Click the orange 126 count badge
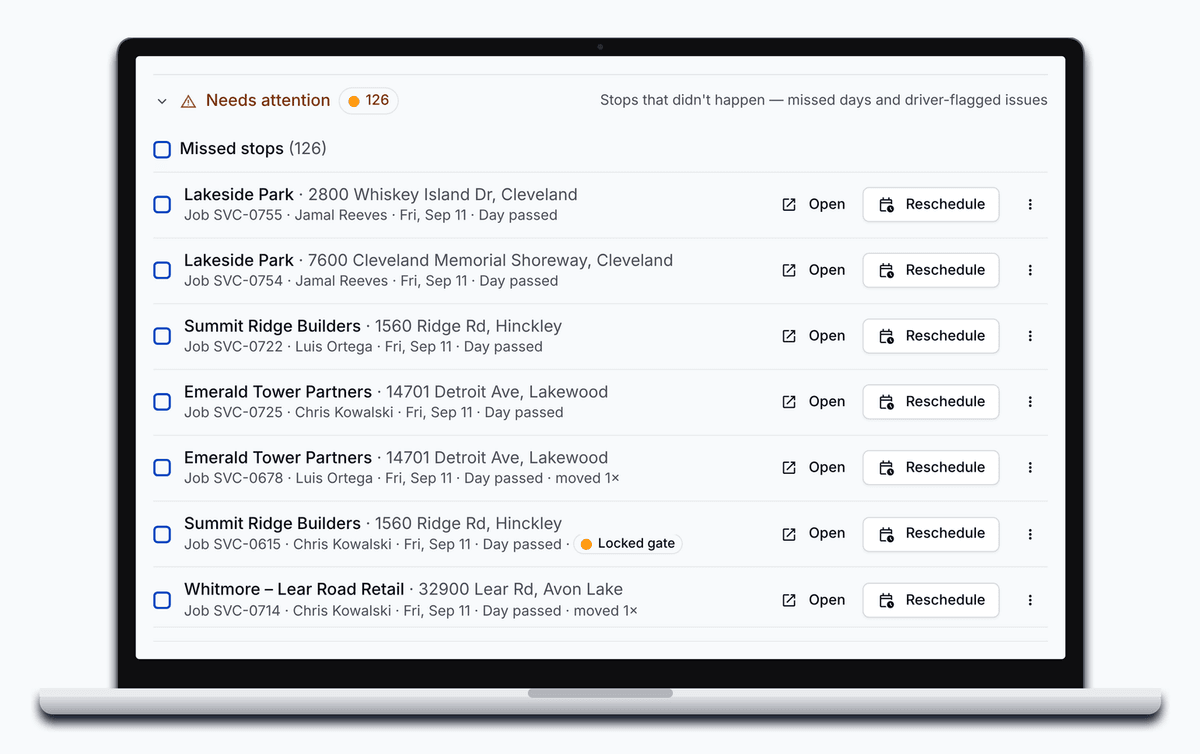Screen dimensions: 1200x754 pos(369,100)
